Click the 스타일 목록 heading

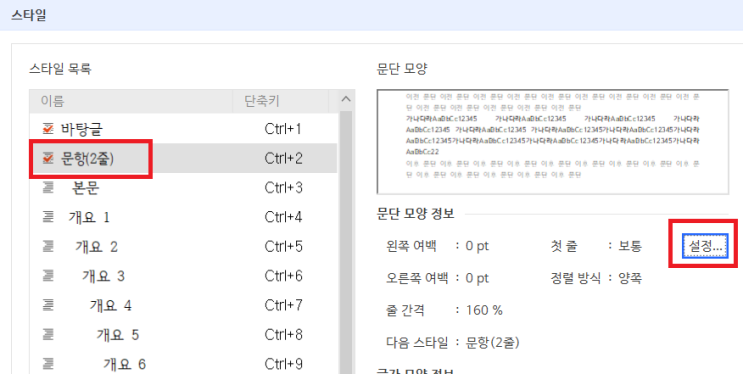[60, 69]
